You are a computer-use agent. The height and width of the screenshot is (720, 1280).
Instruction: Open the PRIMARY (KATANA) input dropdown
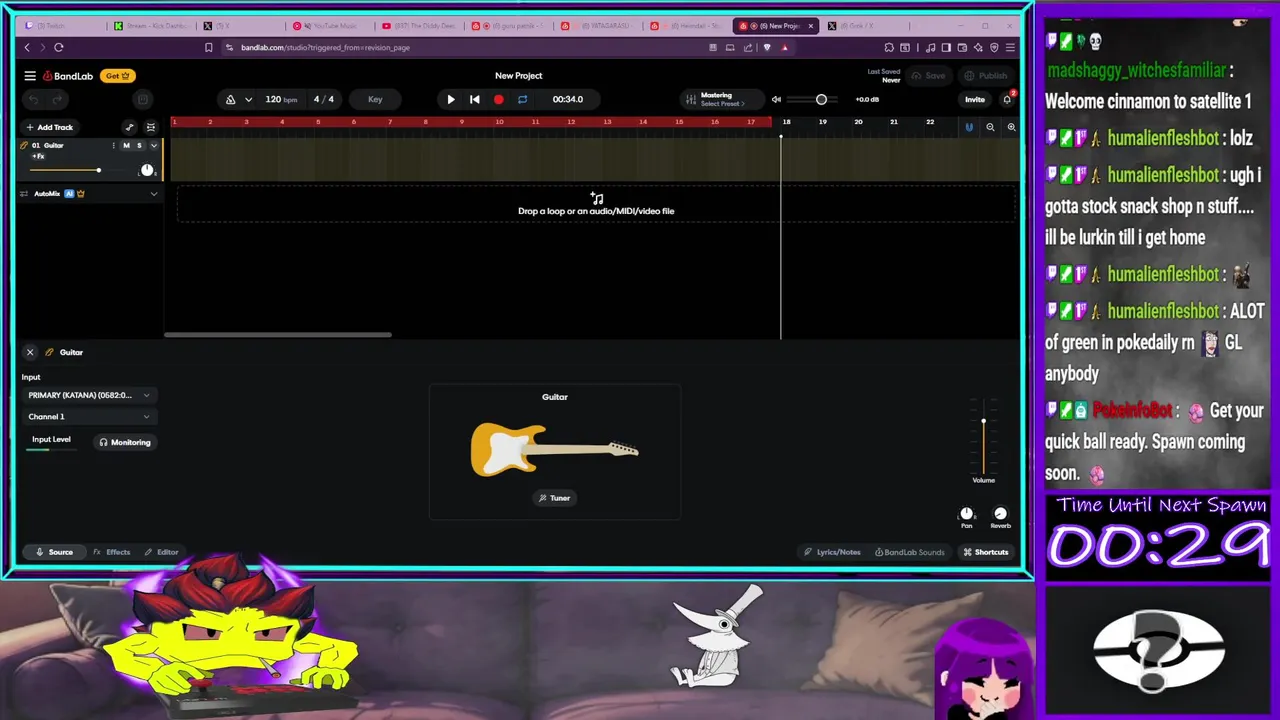[89, 395]
